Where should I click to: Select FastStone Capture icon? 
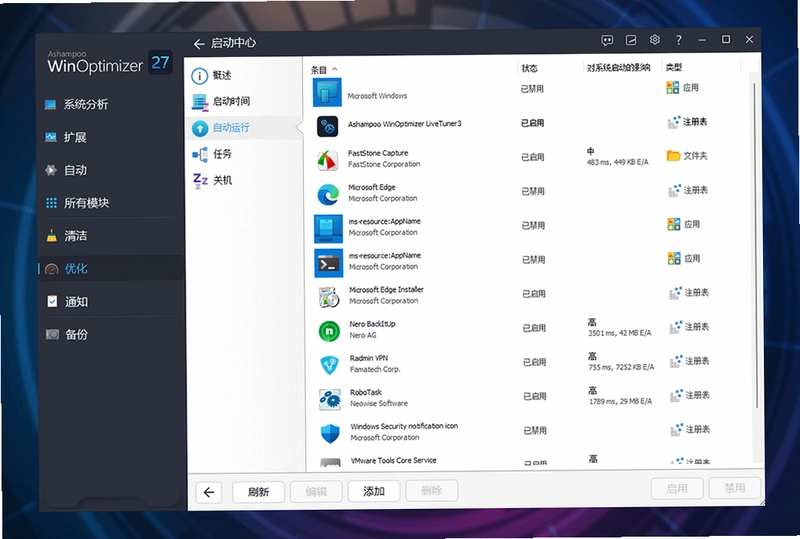[328, 160]
